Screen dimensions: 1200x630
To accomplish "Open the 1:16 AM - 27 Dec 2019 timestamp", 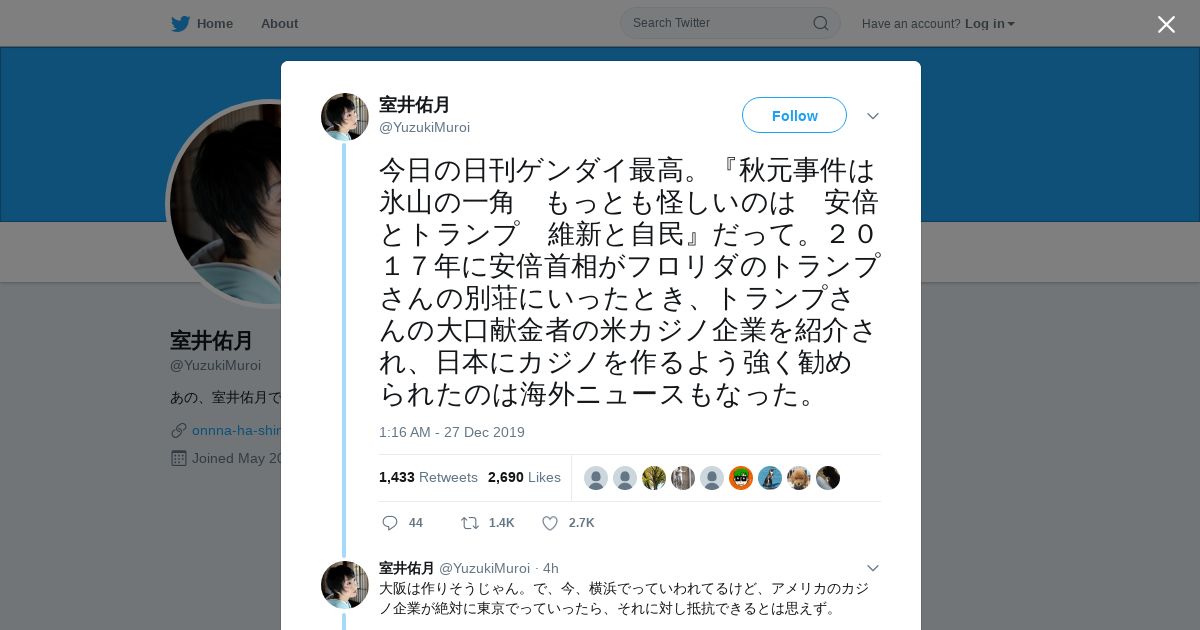I will pyautogui.click(x=452, y=432).
